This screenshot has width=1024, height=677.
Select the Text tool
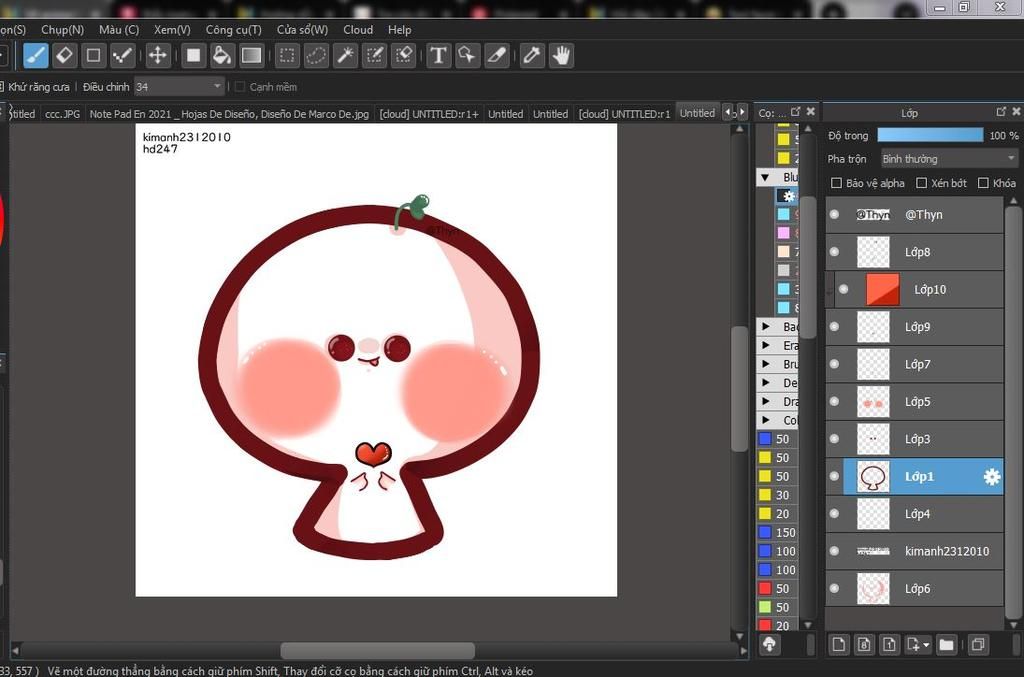pos(439,56)
